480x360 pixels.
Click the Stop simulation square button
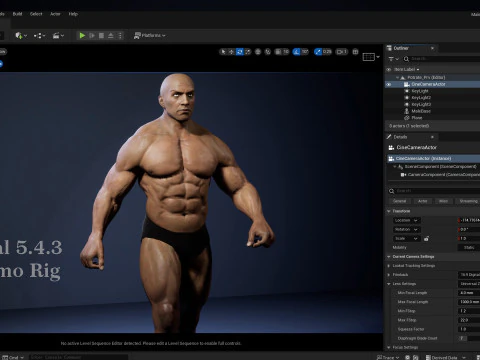(101, 35)
